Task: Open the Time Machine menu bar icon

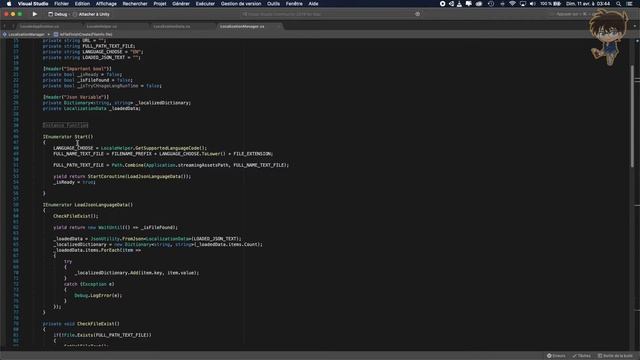Action: [491, 4]
